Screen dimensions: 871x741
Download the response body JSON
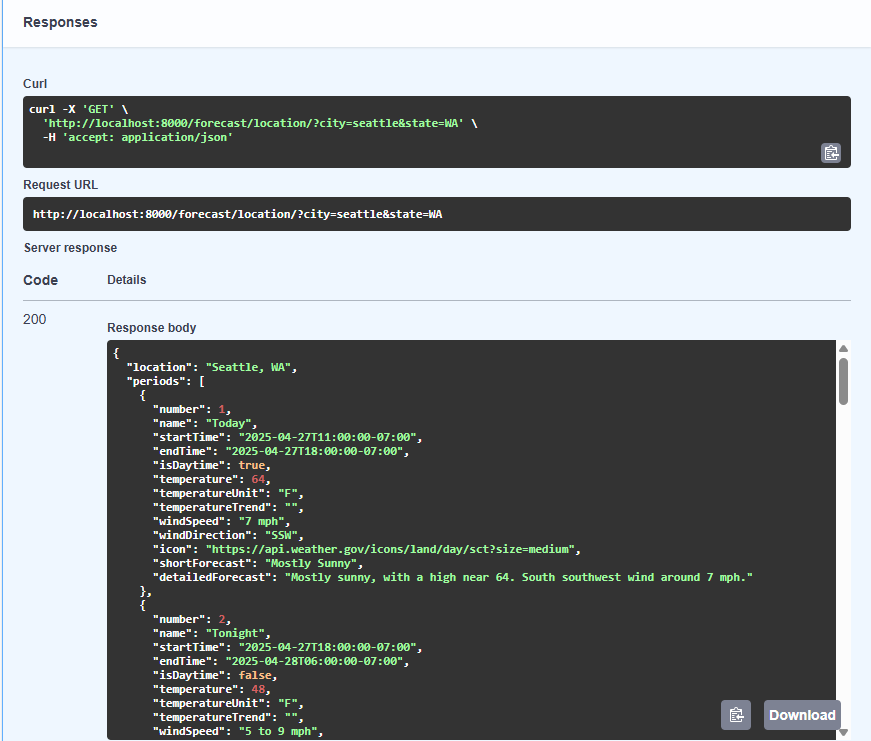click(802, 715)
